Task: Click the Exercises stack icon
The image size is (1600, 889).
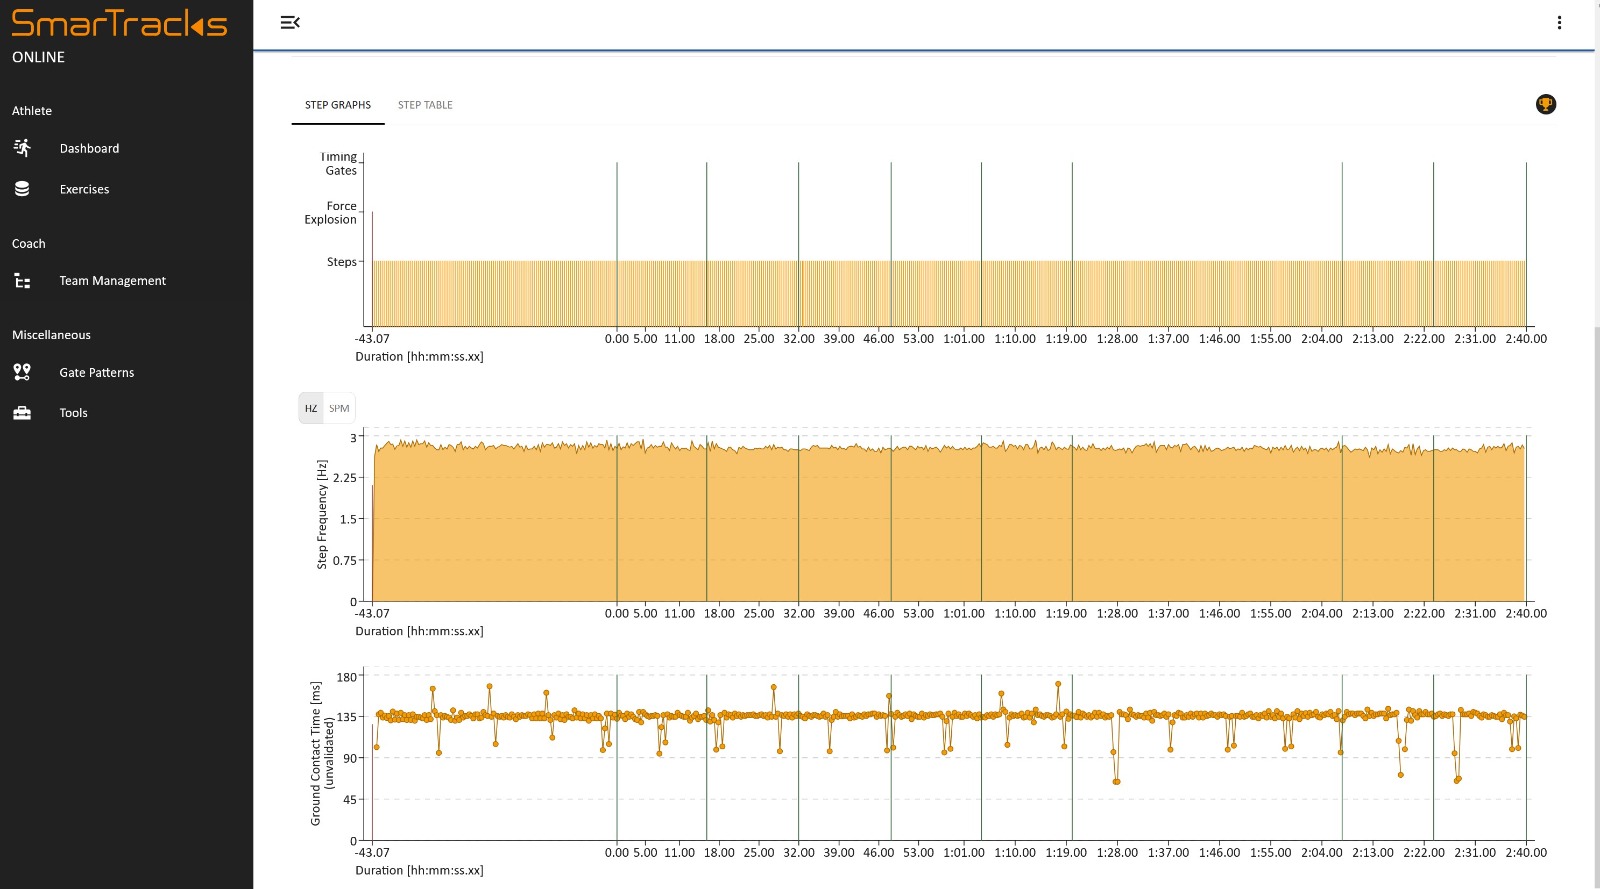Action: pos(22,189)
